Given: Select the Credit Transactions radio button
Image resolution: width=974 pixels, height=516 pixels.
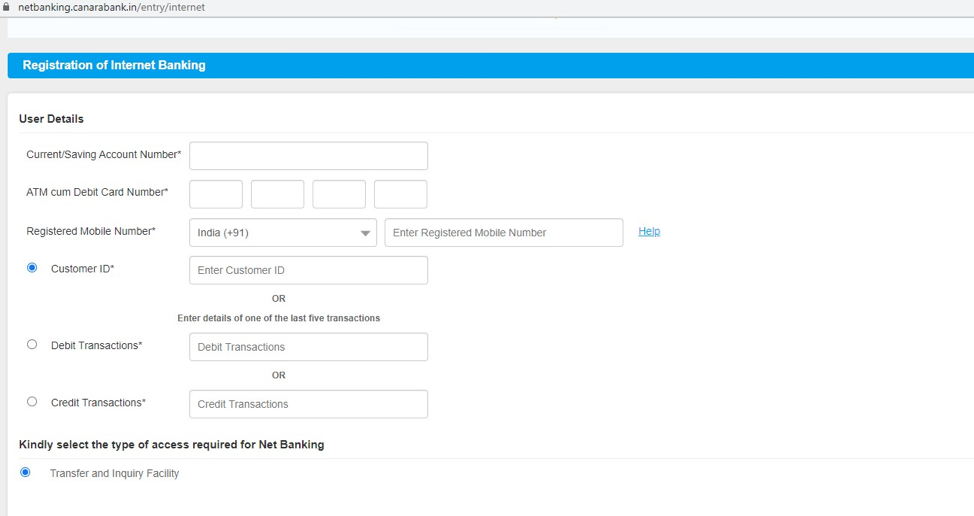Looking at the screenshot, I should coord(32,402).
